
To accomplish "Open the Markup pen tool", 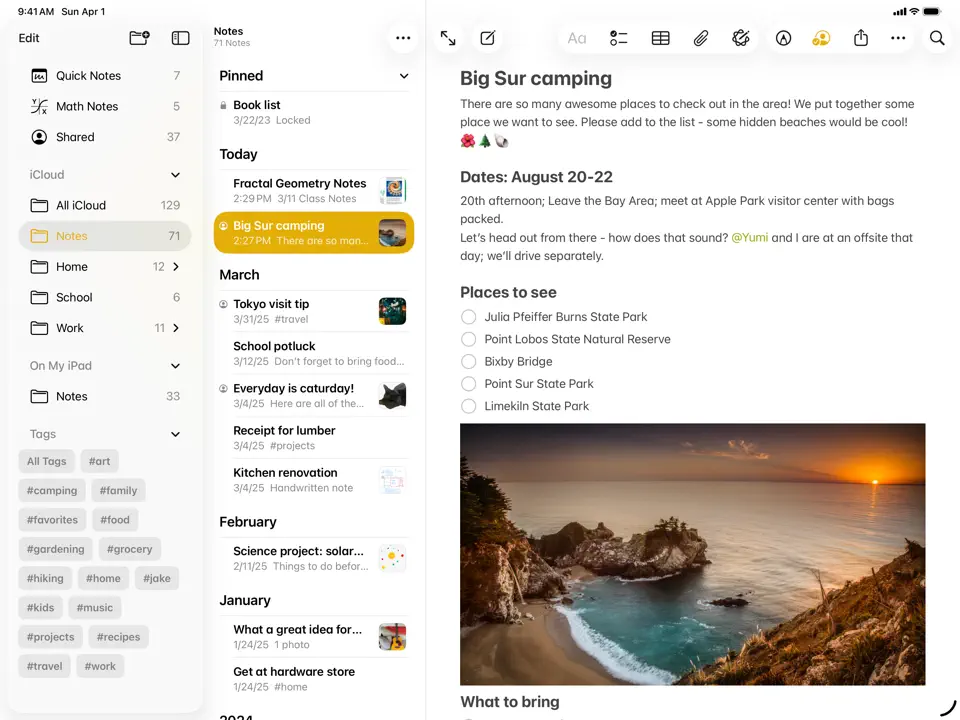I will coord(783,38).
